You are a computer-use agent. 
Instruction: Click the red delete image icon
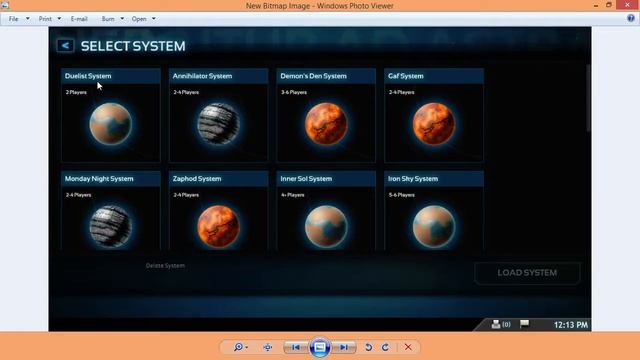tap(408, 347)
